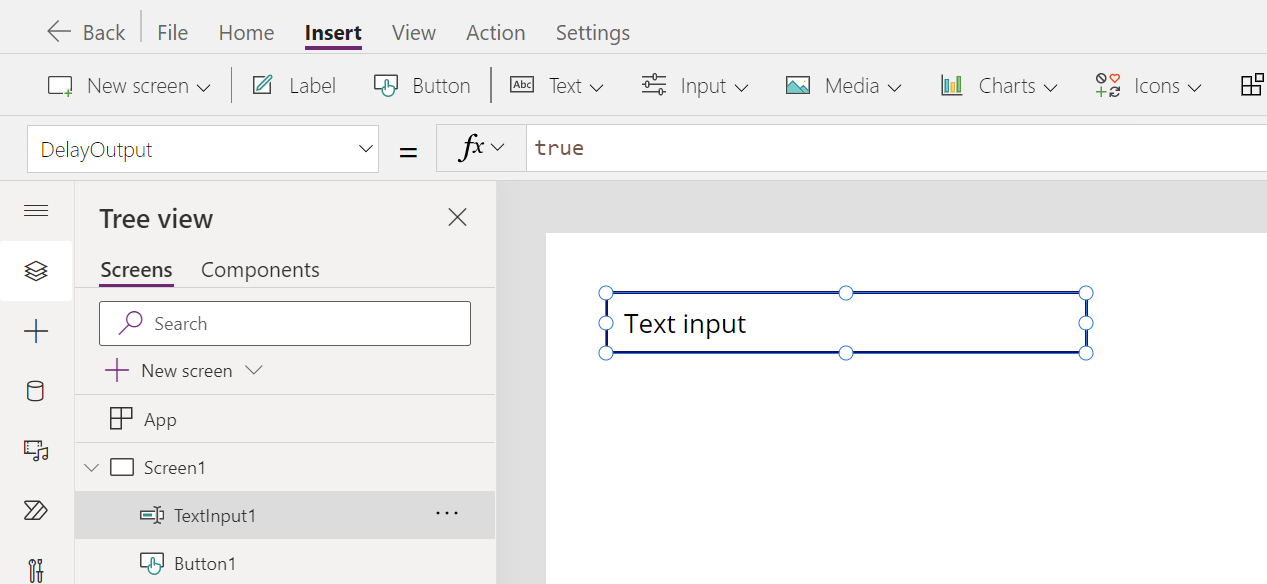
Task: Close the Tree view panel
Action: point(457,217)
